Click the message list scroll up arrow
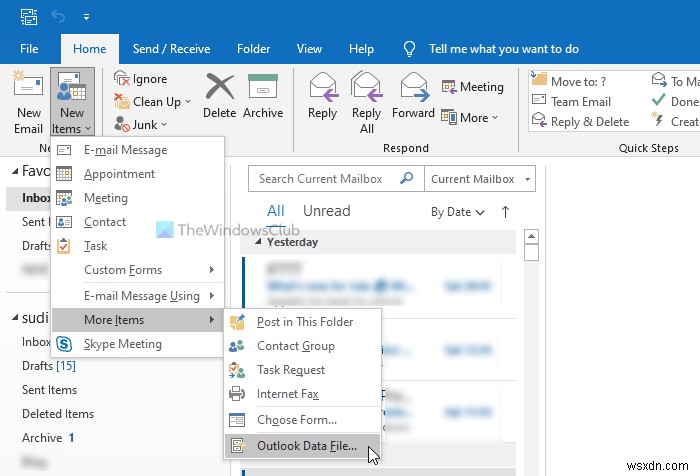This screenshot has height=476, width=700. [x=531, y=236]
